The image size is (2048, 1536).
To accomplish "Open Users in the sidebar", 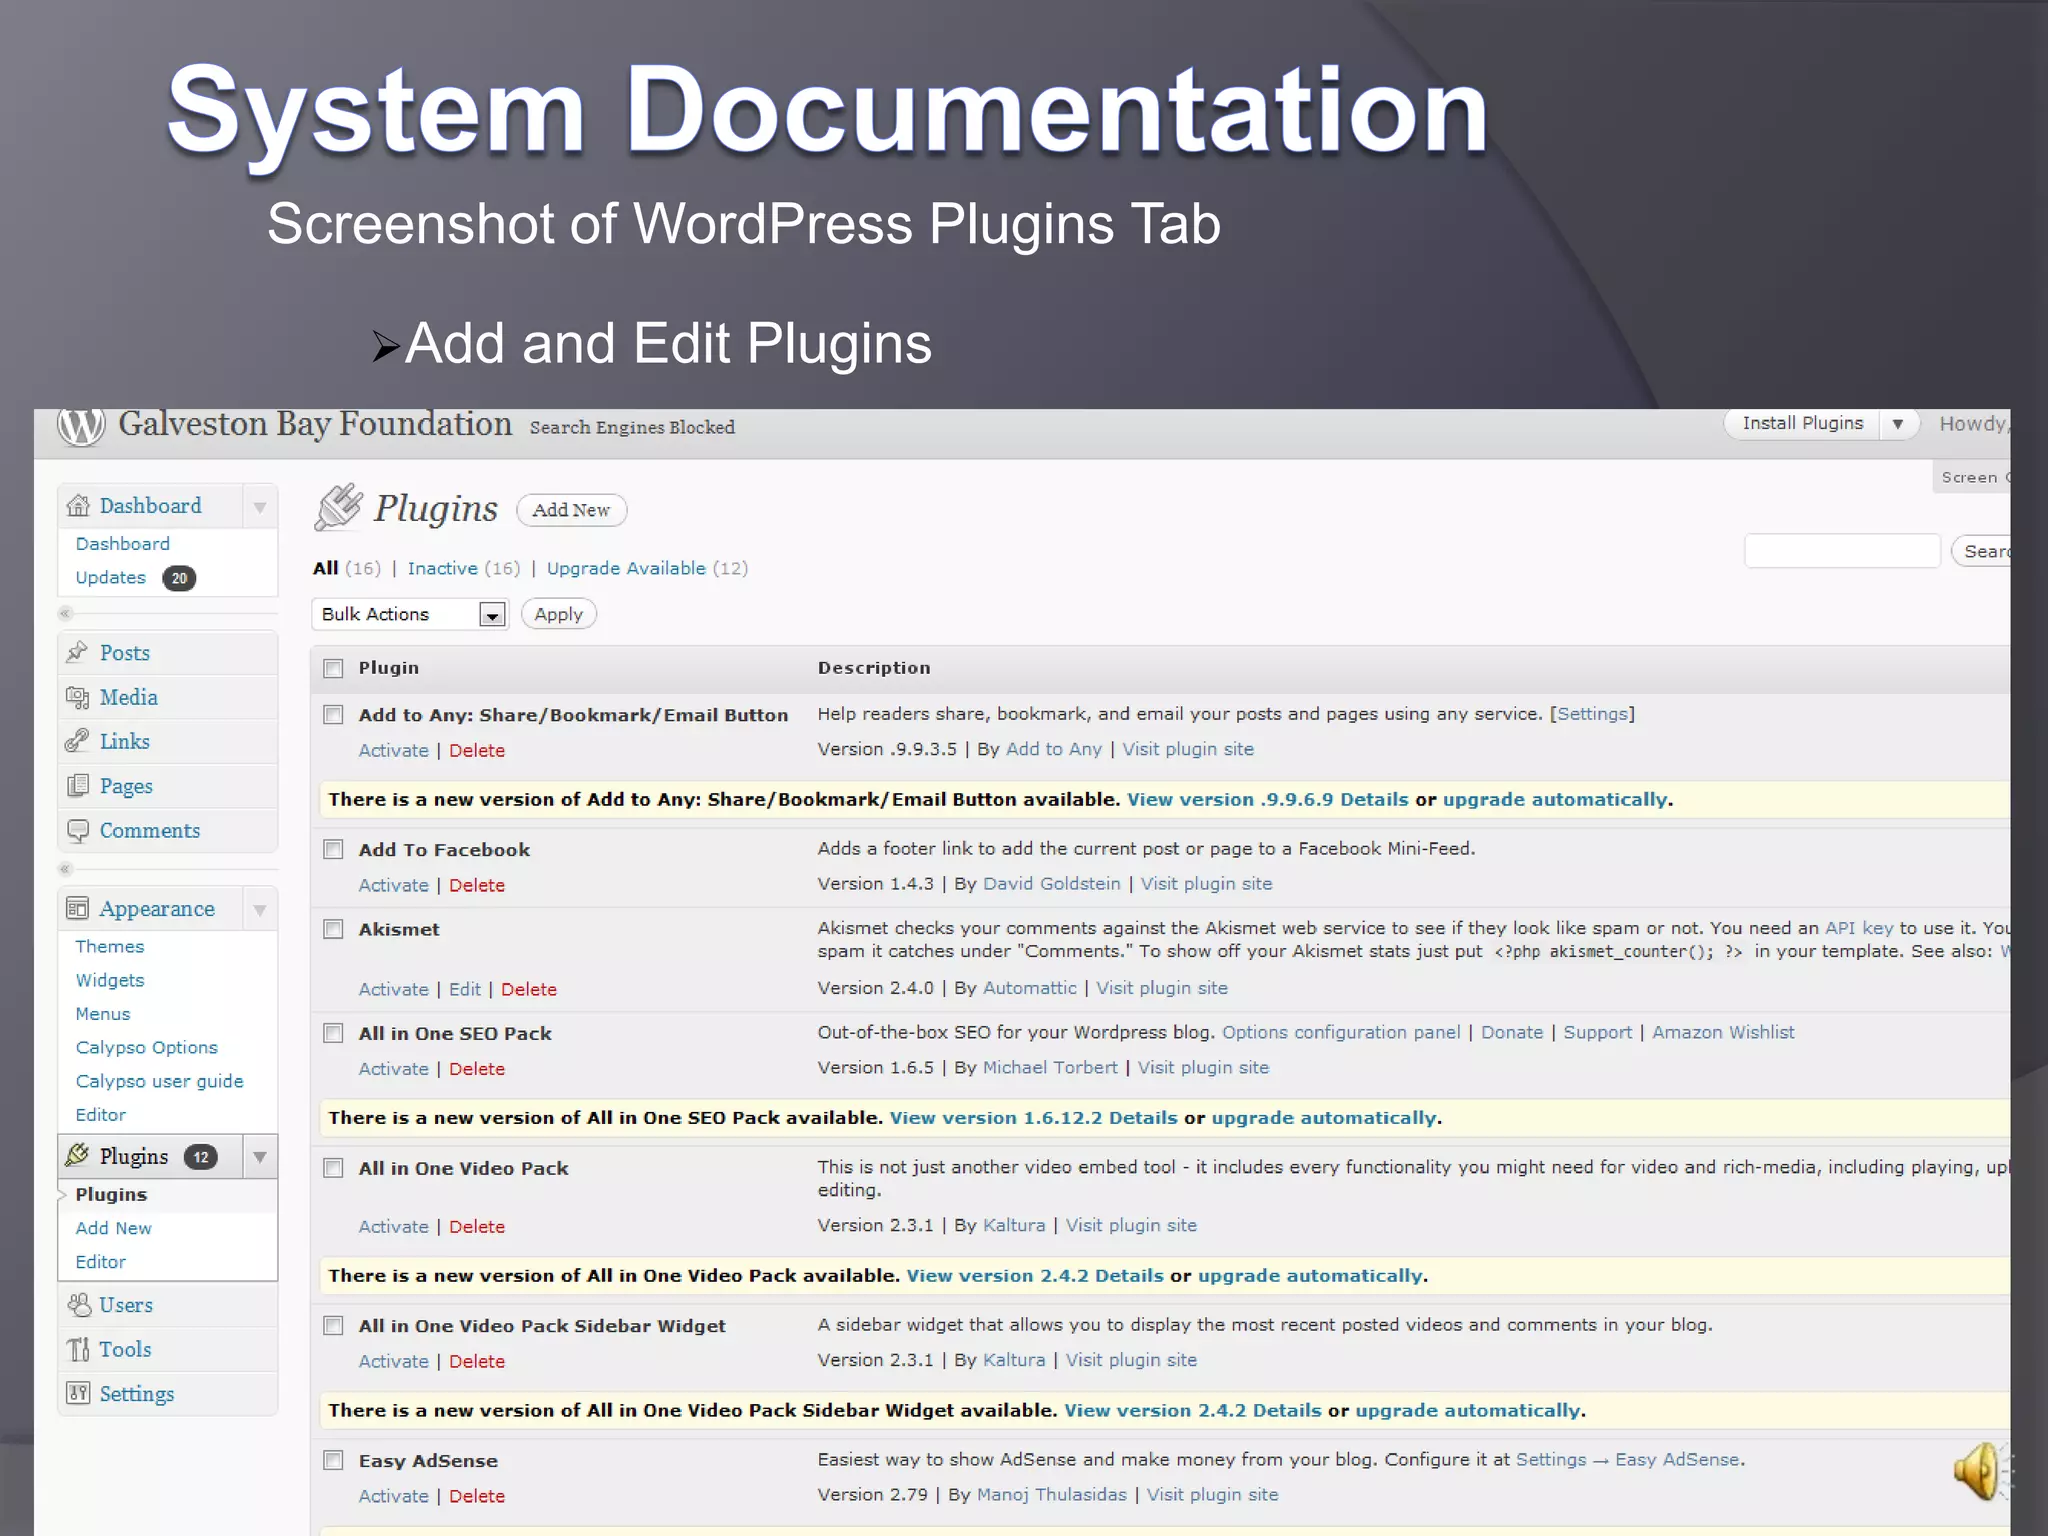I will (x=126, y=1305).
